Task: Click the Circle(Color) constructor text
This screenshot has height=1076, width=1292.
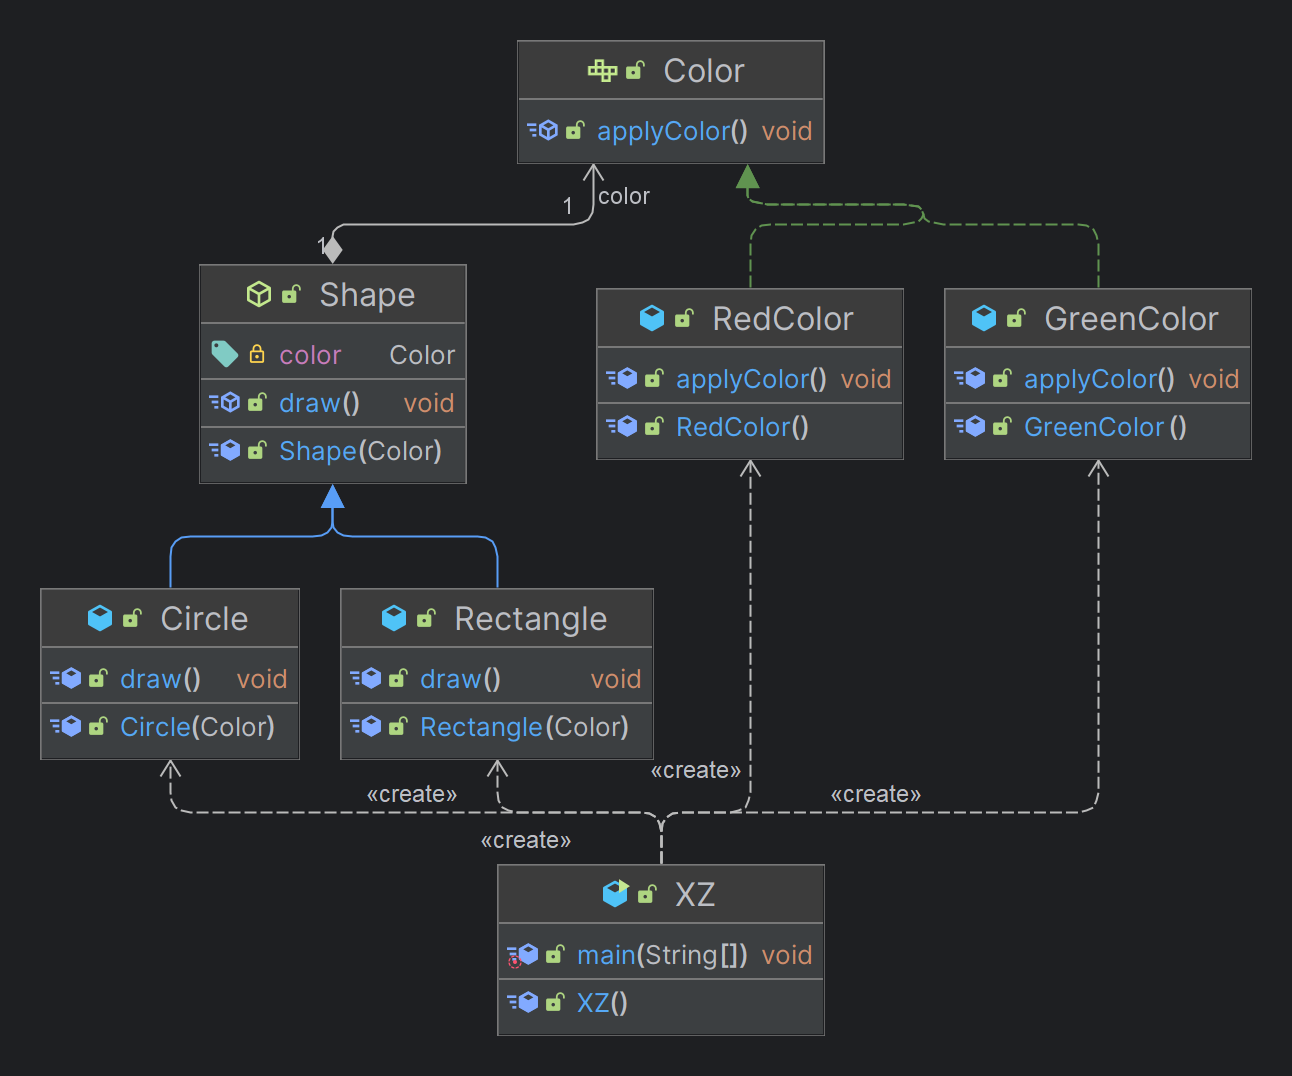Action: 197,727
